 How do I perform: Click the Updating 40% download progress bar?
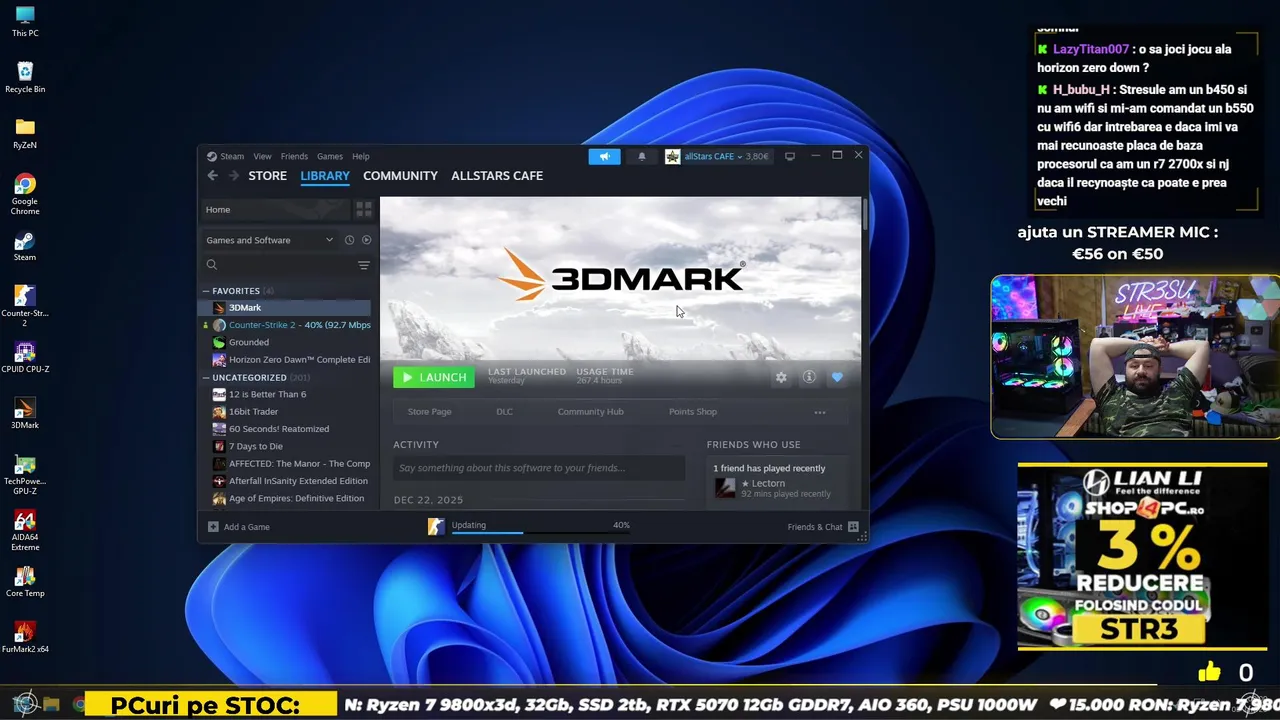click(x=541, y=532)
